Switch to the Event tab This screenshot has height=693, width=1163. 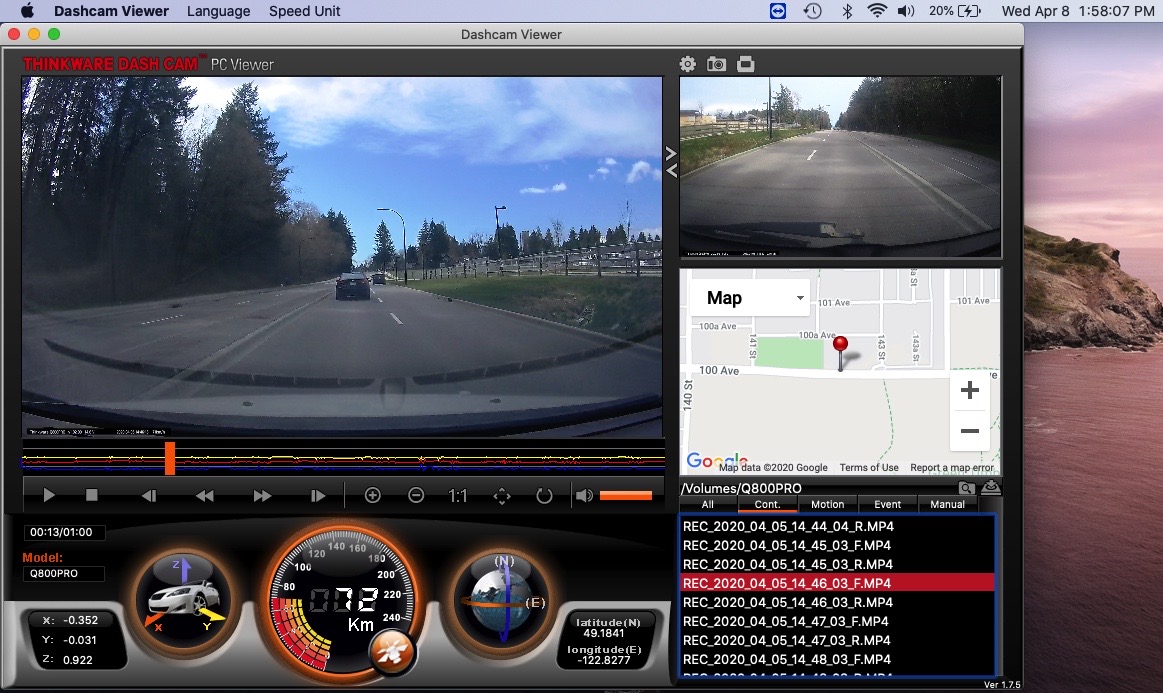pyautogui.click(x=888, y=505)
